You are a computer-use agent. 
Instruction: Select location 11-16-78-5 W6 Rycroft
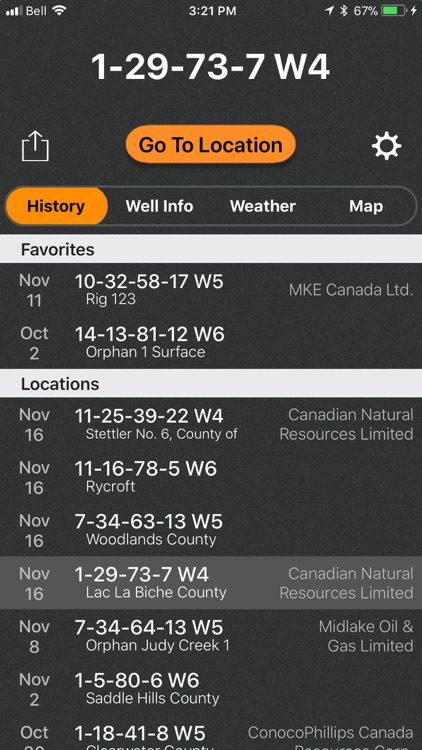pyautogui.click(x=211, y=477)
